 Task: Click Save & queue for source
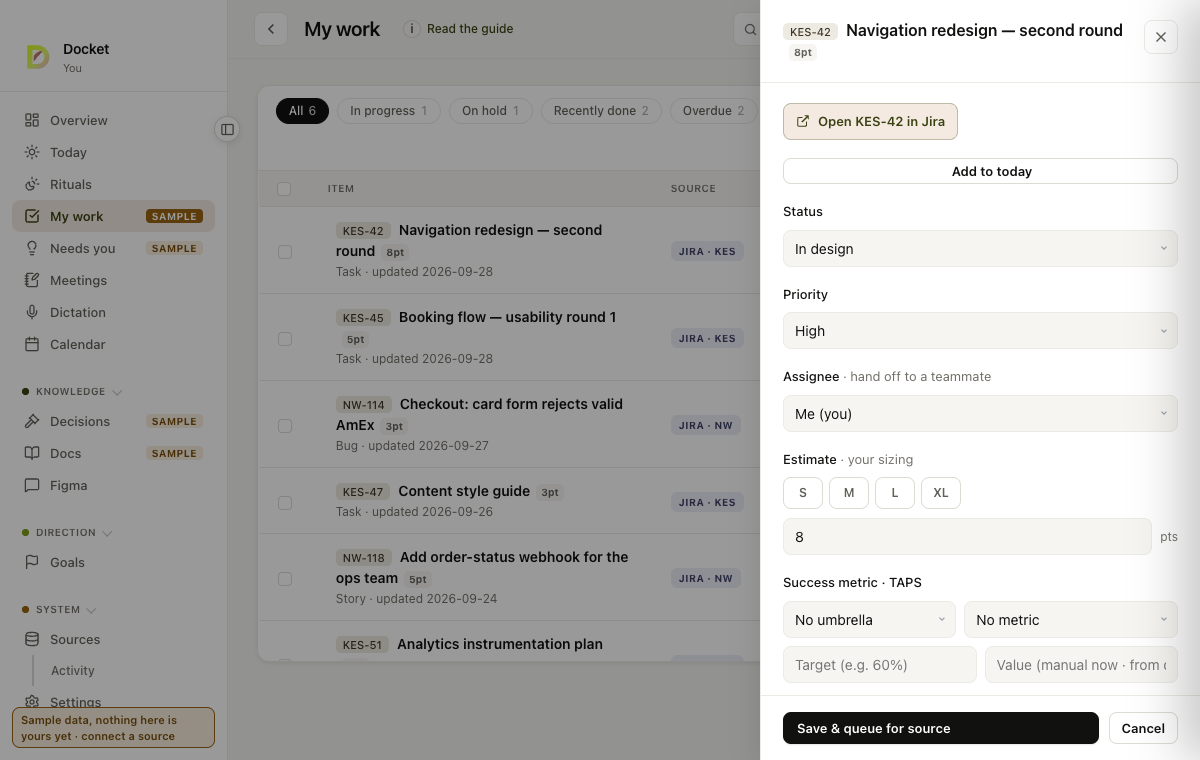pos(941,728)
